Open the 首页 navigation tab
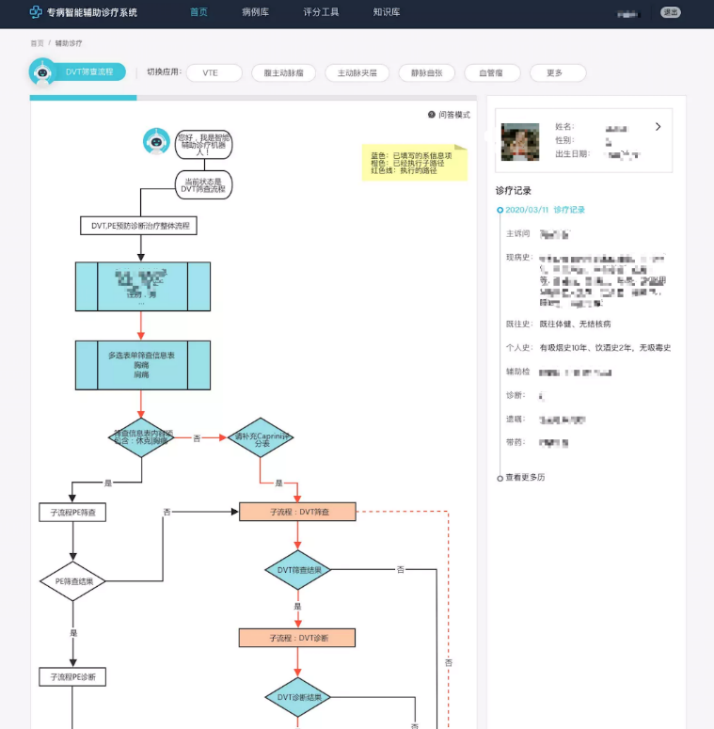Screen dimensions: 714x729 199,12
